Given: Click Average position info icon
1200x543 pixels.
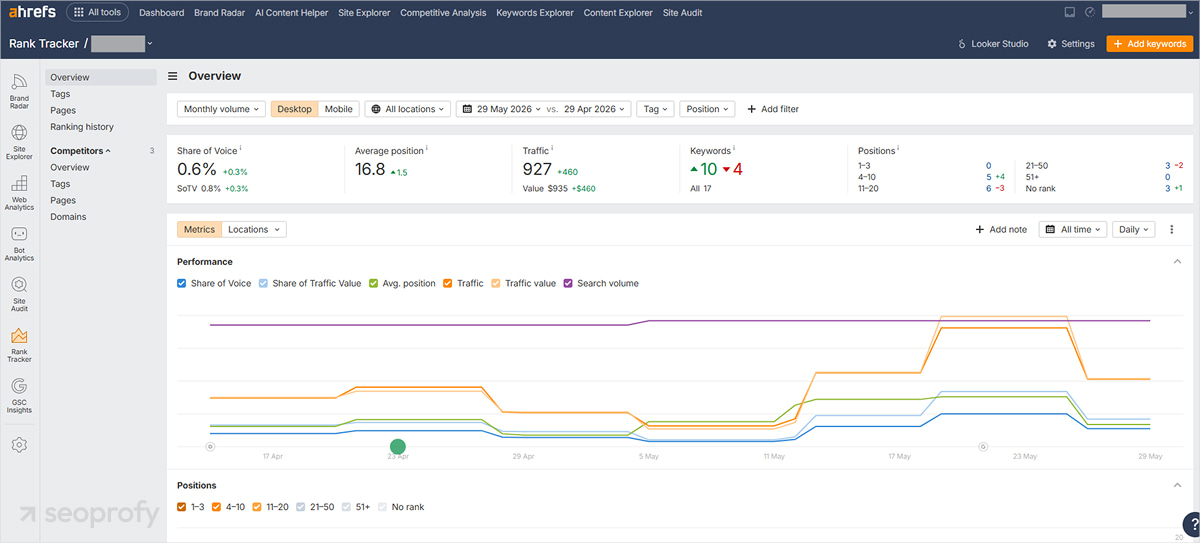Looking at the screenshot, I should (x=427, y=148).
